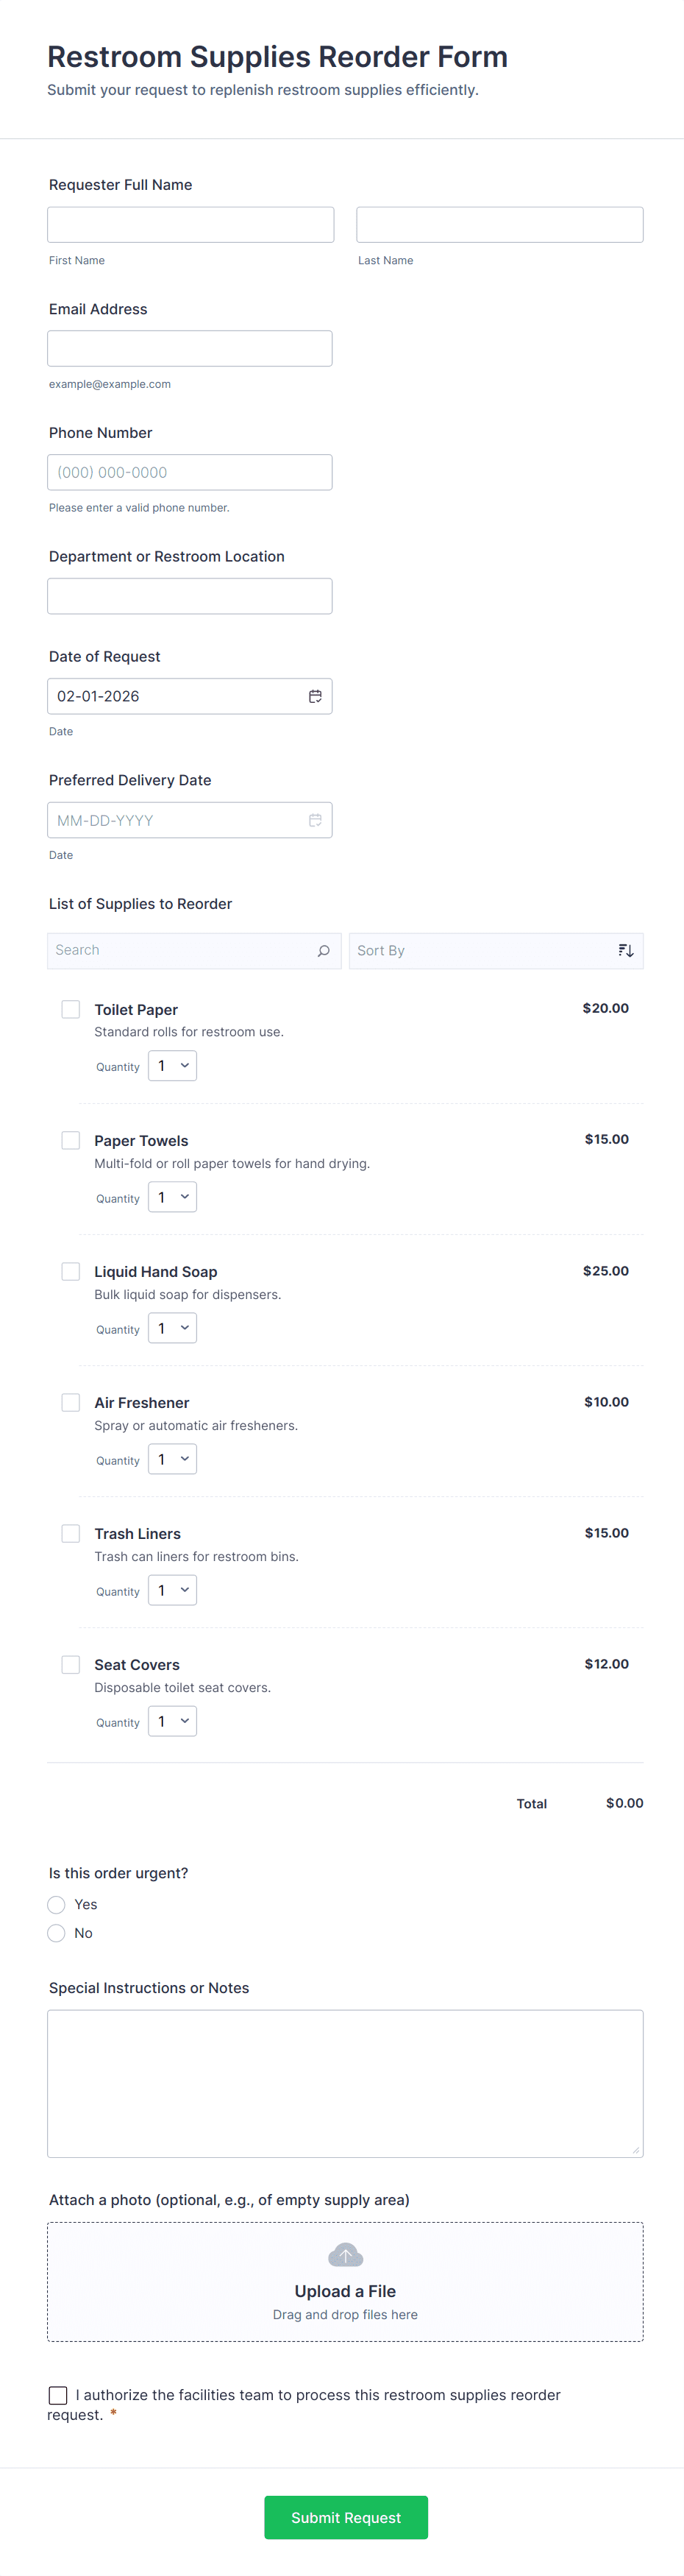Expand Seat Covers quantity dropdown
The height and width of the screenshot is (2576, 684).
[x=172, y=1721]
